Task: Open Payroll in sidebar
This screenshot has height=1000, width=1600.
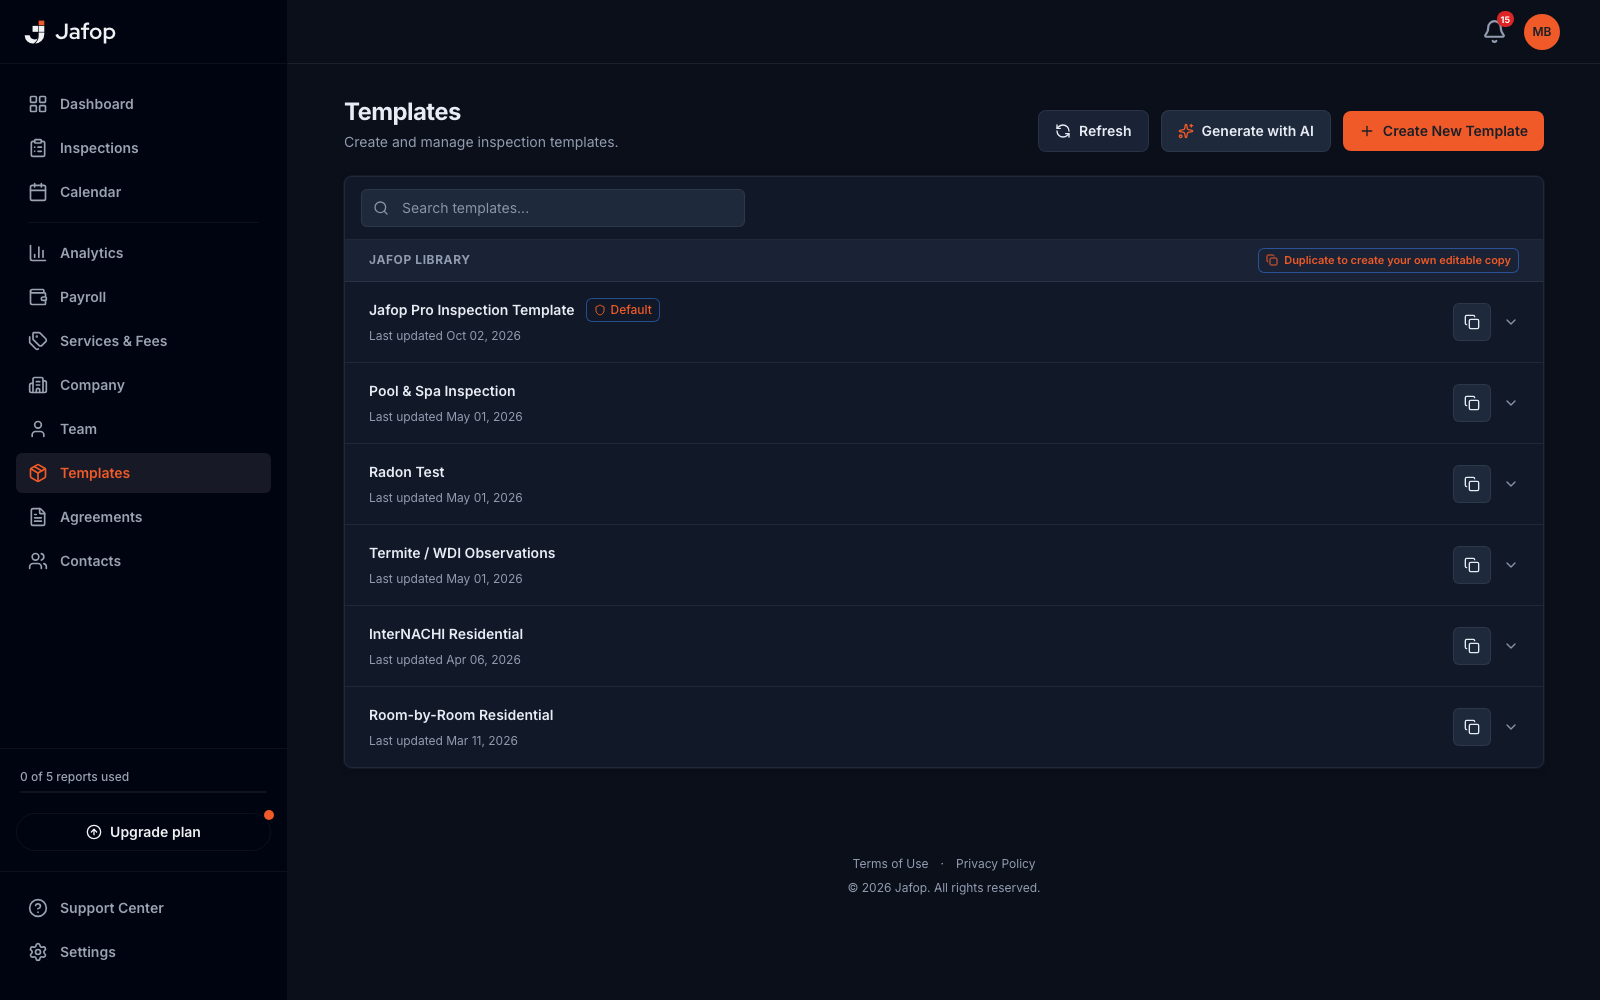Action: point(143,297)
